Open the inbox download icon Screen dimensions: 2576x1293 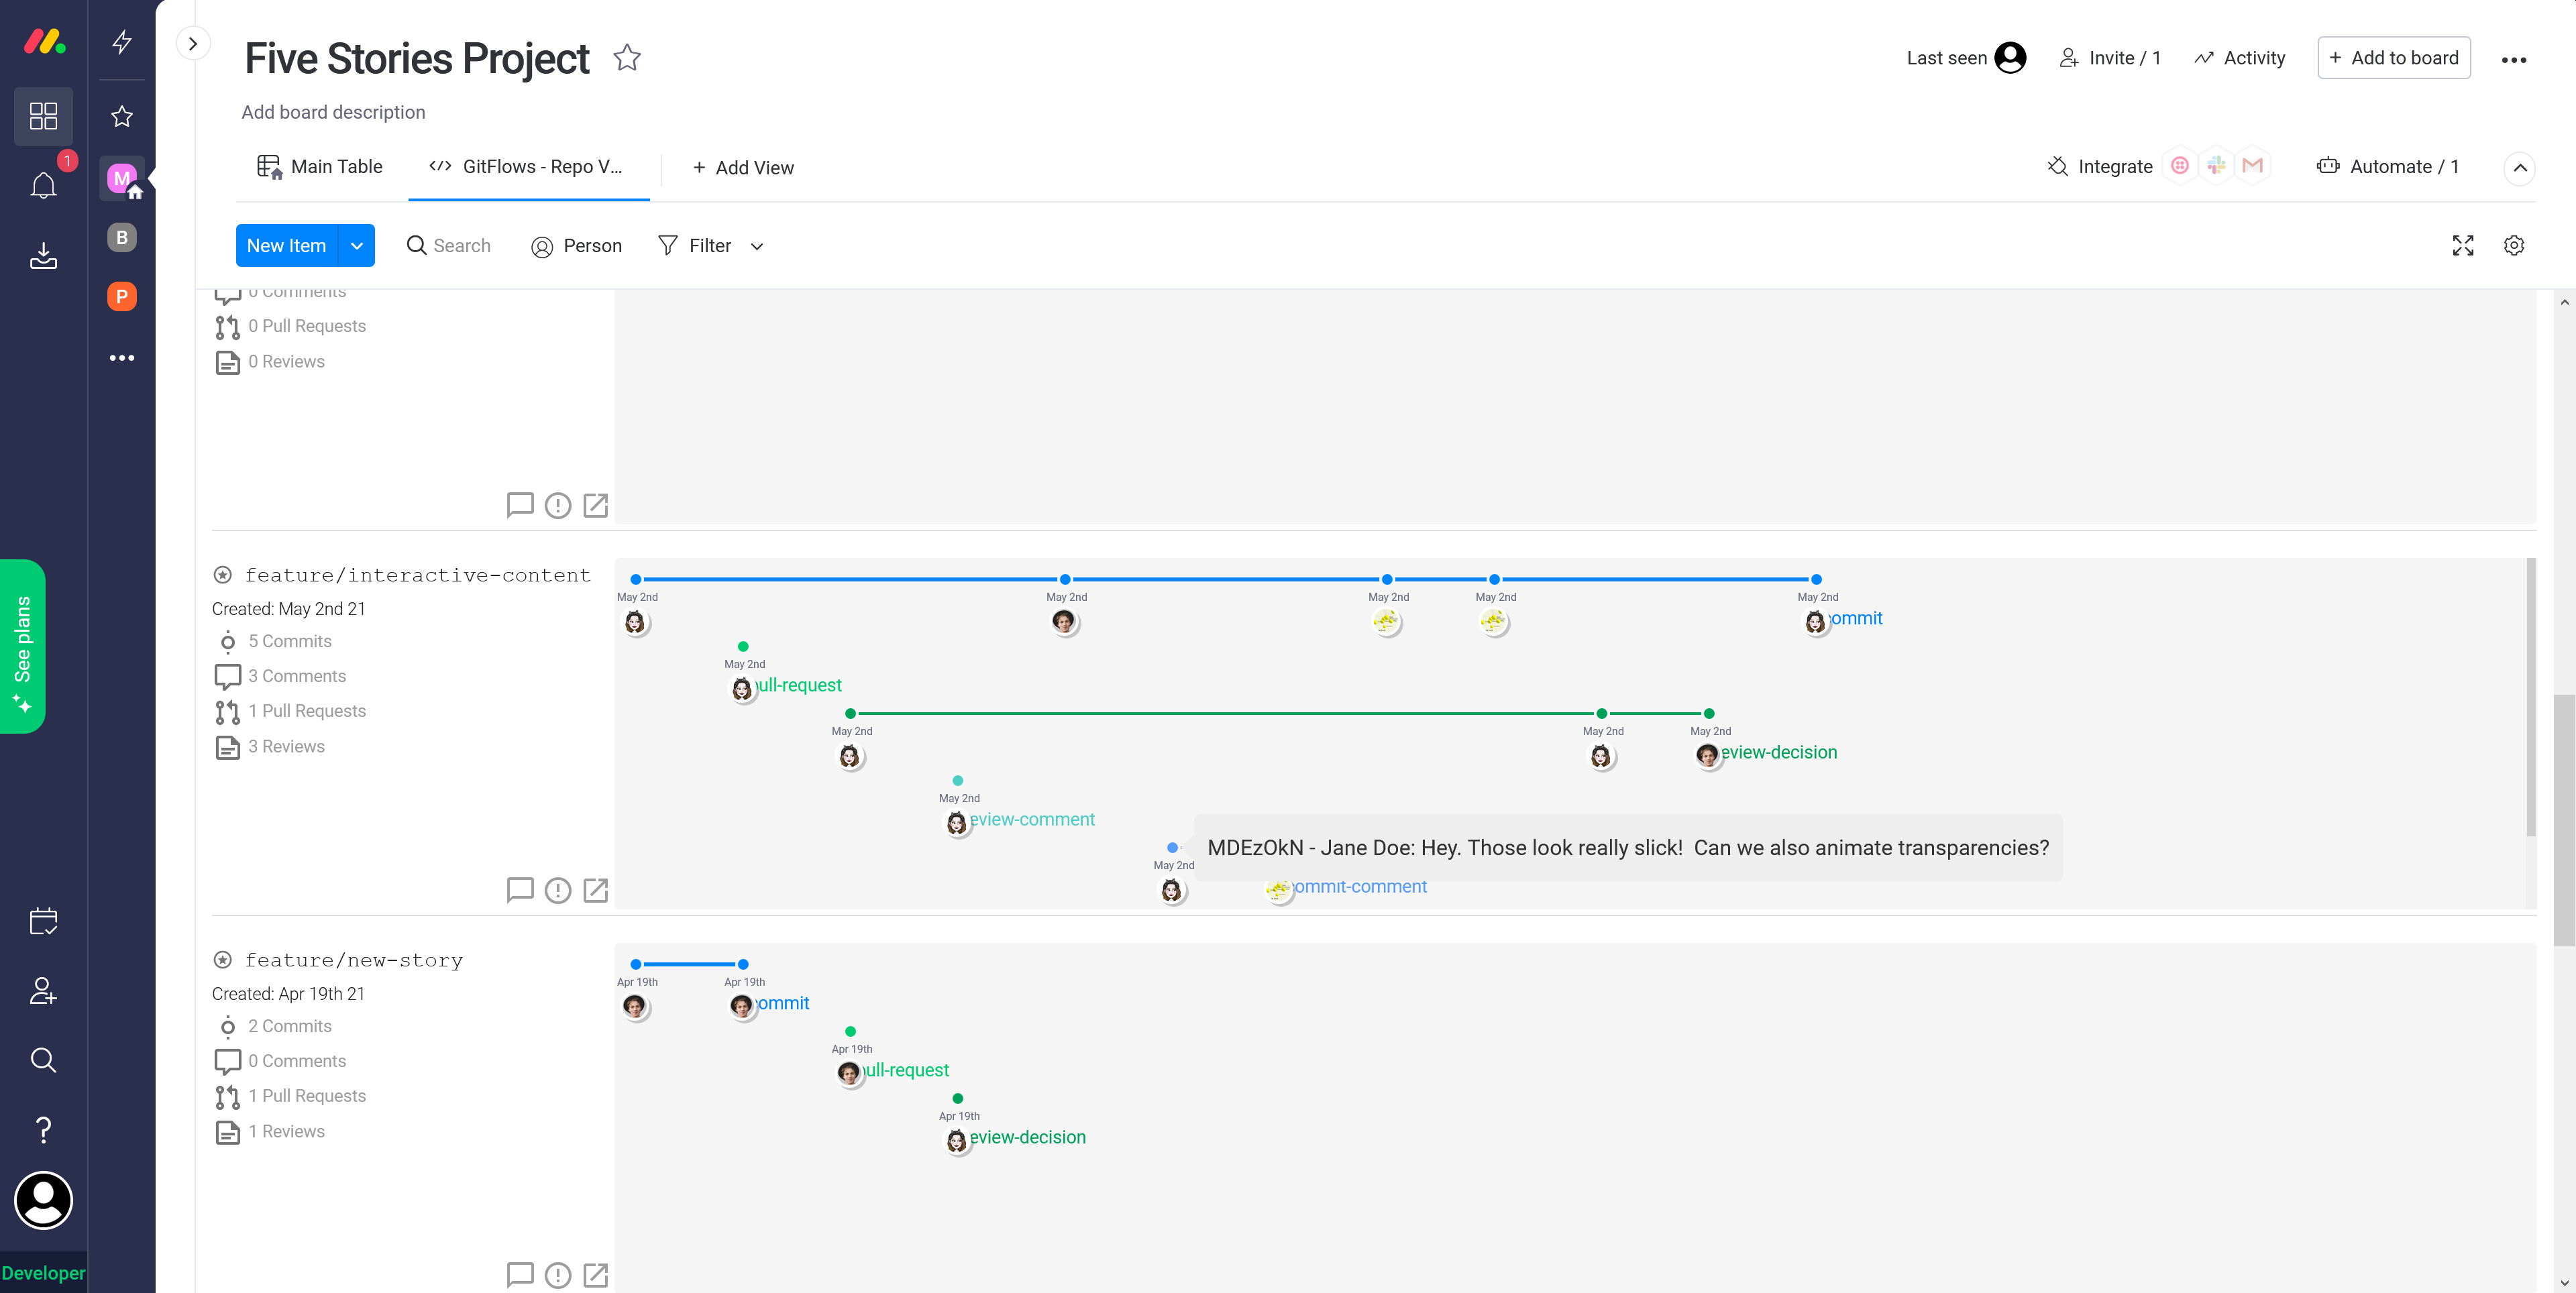point(43,256)
